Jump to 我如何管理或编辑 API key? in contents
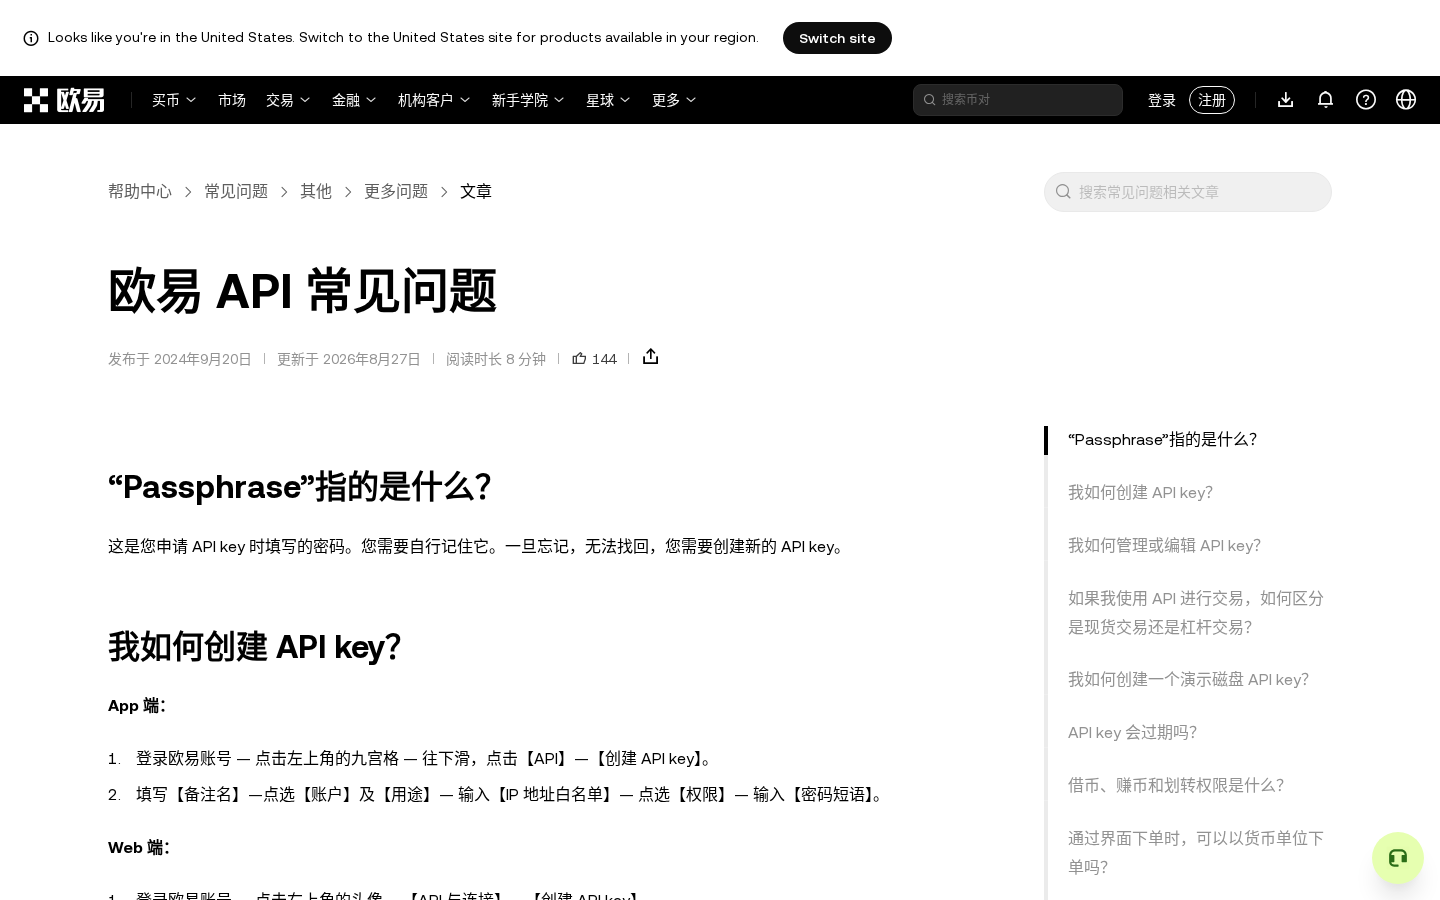 [x=1164, y=546]
